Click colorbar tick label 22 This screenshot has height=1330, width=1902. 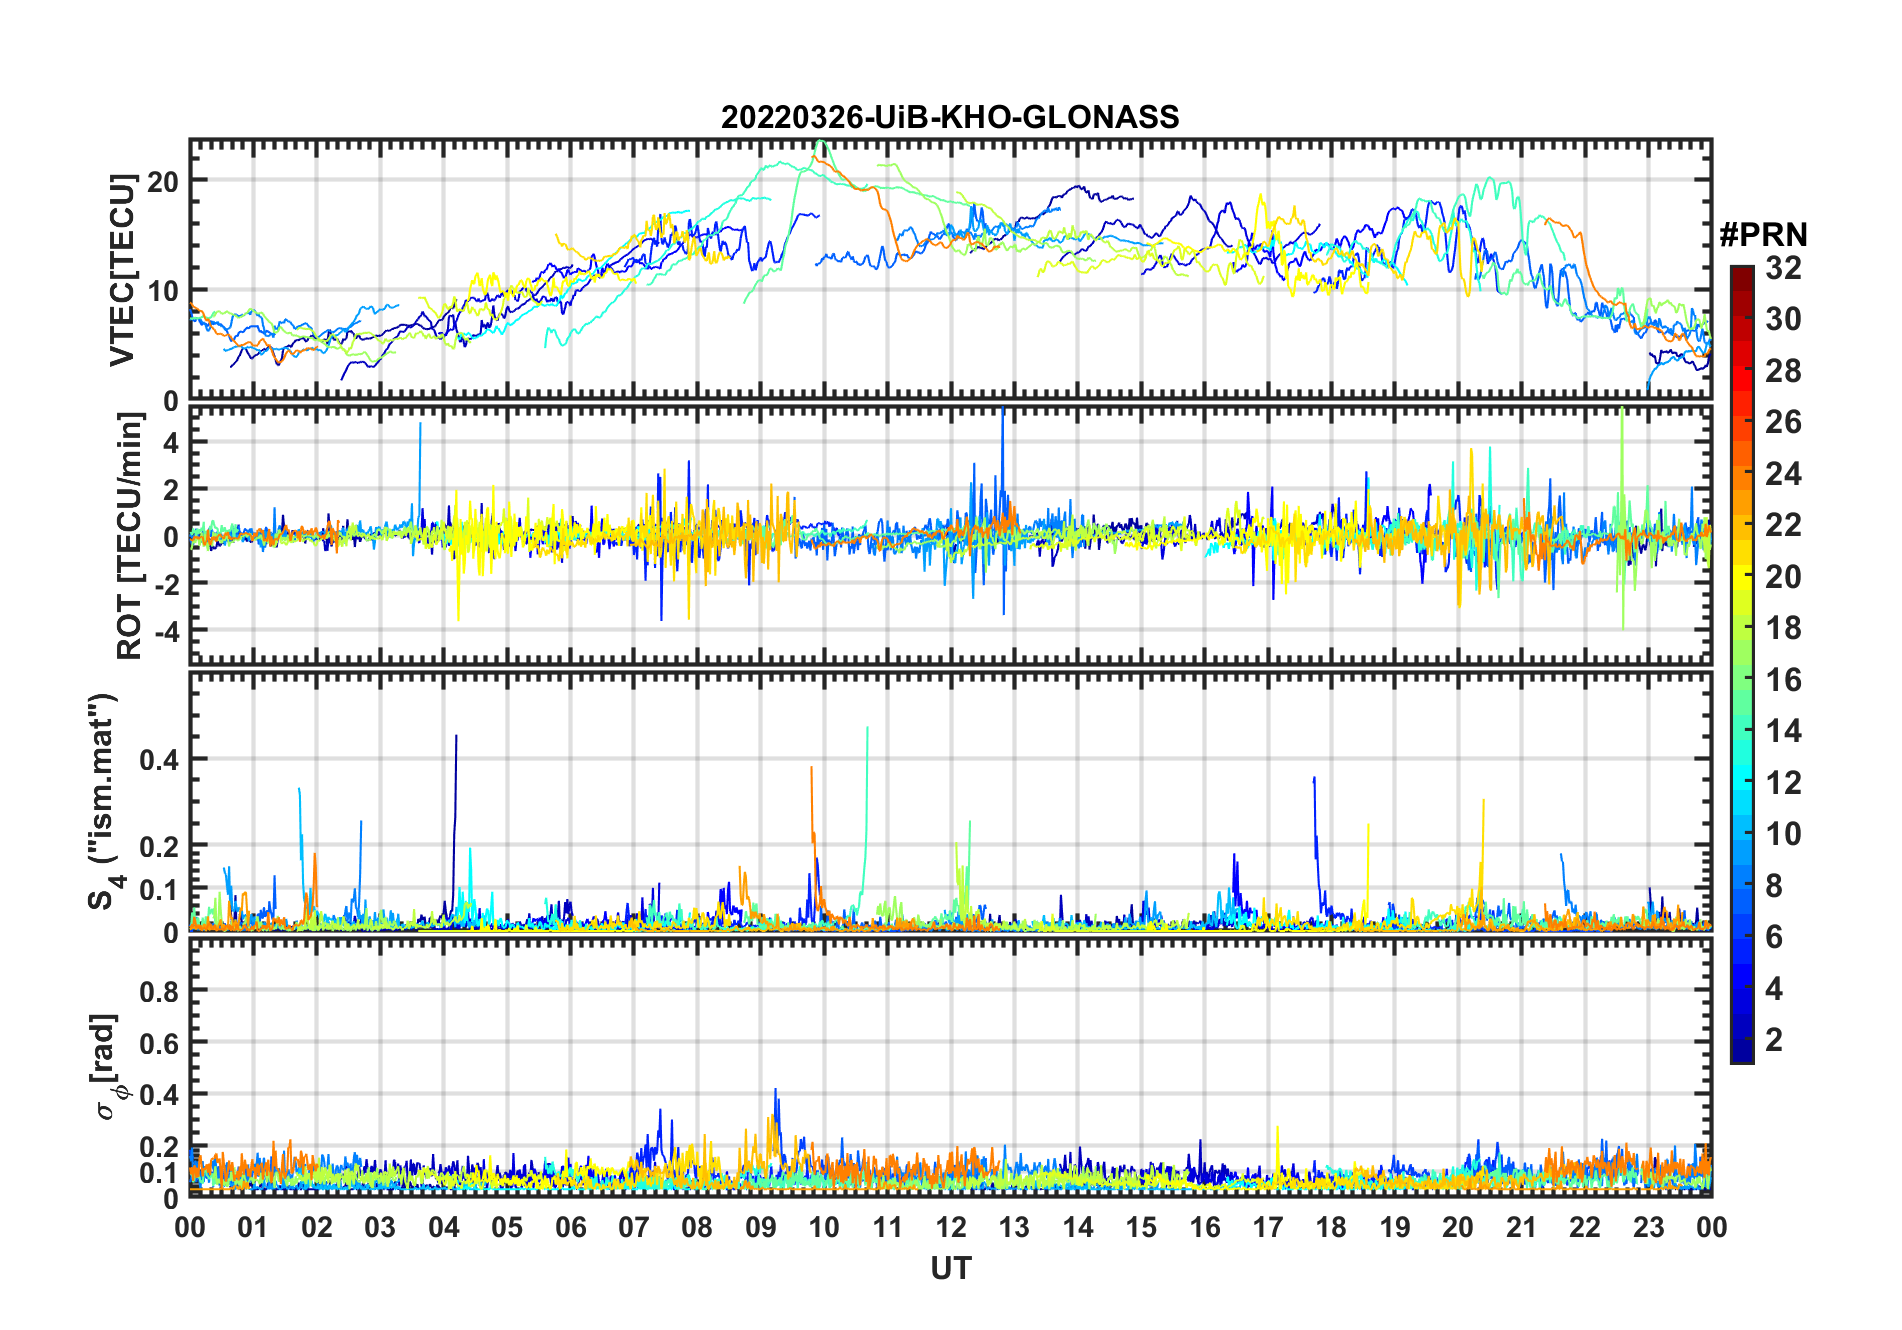pos(1784,525)
